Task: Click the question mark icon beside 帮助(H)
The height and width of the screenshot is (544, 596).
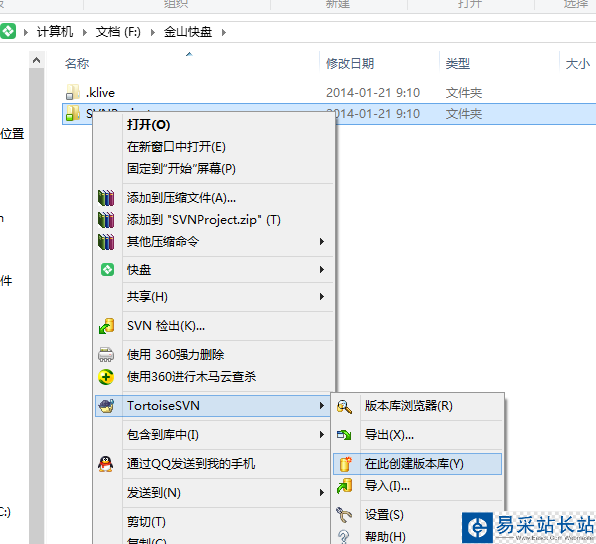Action: [344, 537]
